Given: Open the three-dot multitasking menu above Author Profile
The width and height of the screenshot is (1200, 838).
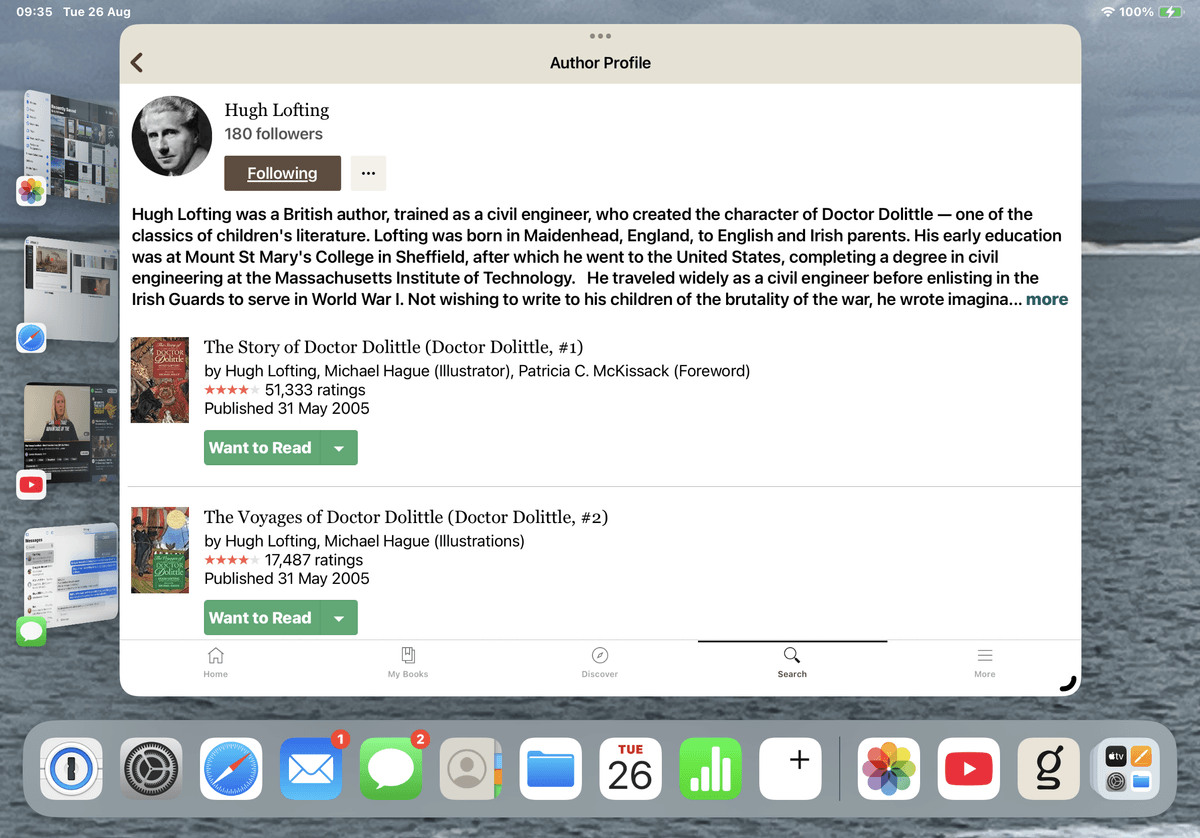Looking at the screenshot, I should click(x=600, y=36).
